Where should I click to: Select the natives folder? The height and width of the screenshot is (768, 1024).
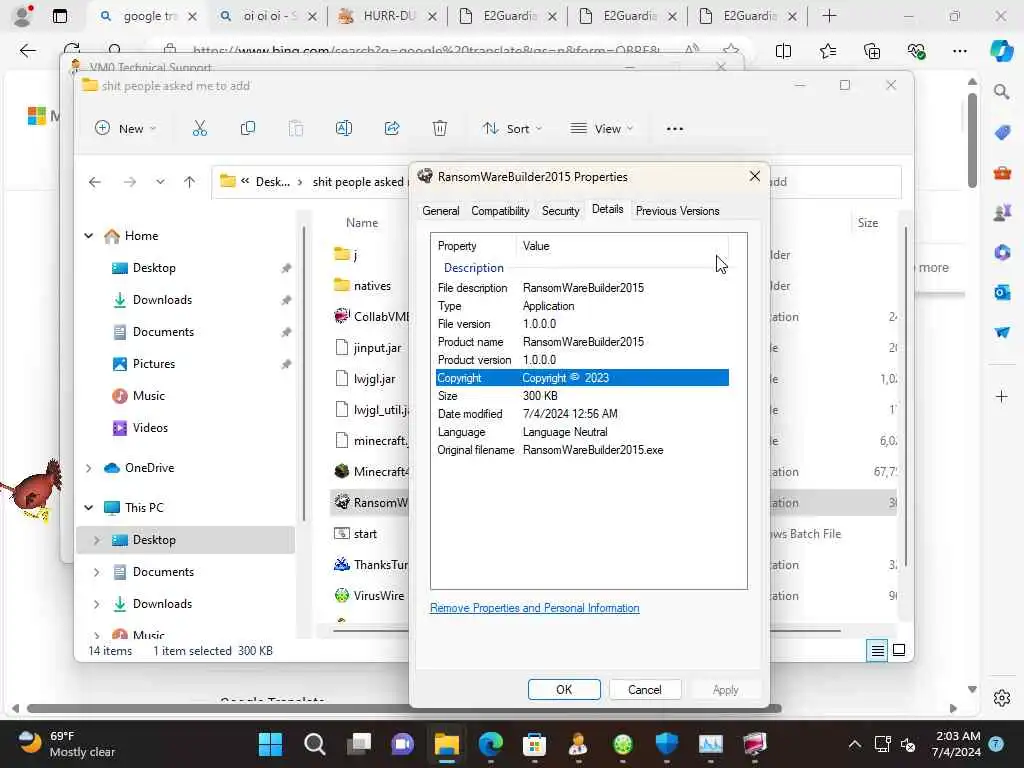pyautogui.click(x=372, y=285)
